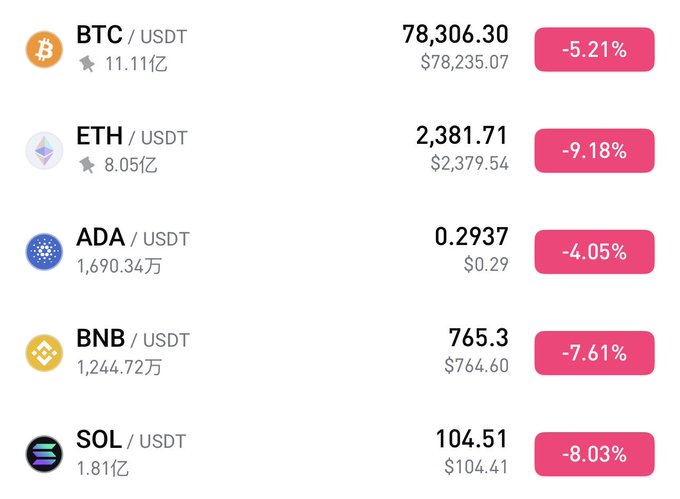Tap the BTC -5.21% change badge

click(594, 50)
